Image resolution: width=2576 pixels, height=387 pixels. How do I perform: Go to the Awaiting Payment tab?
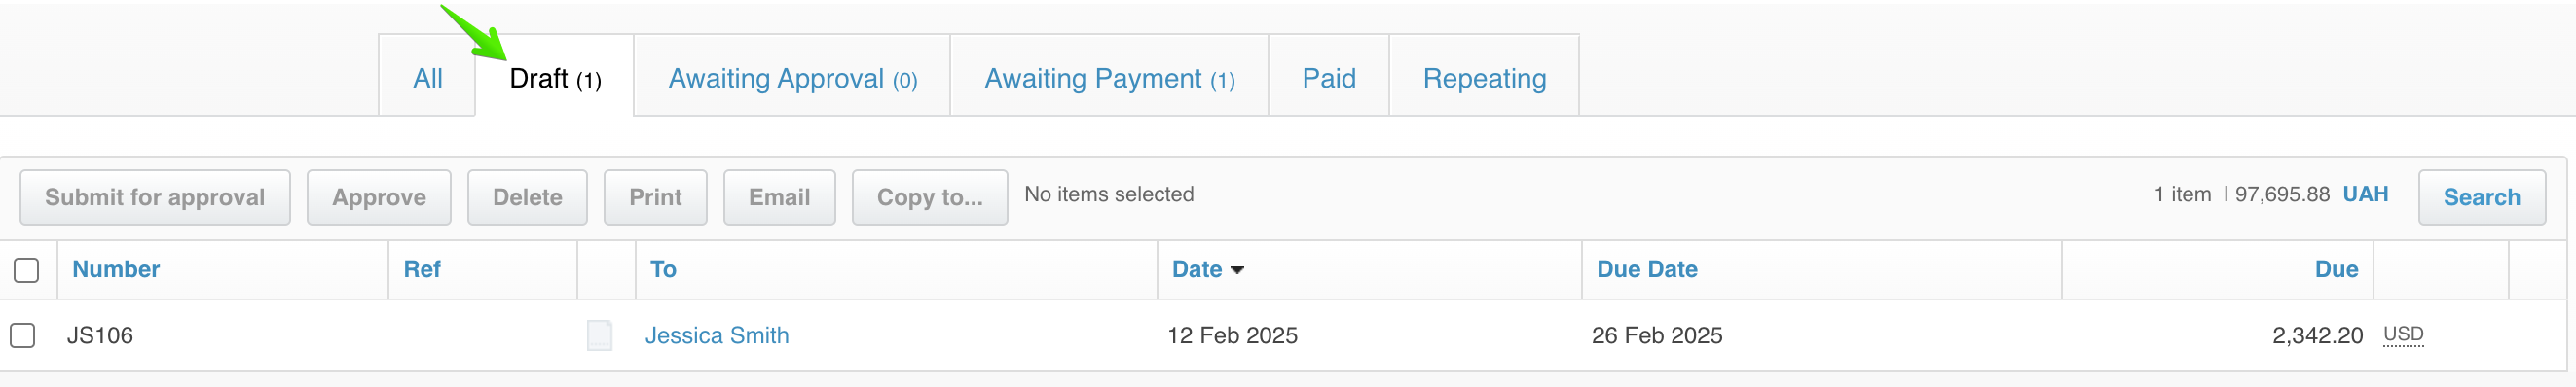pos(1109,78)
